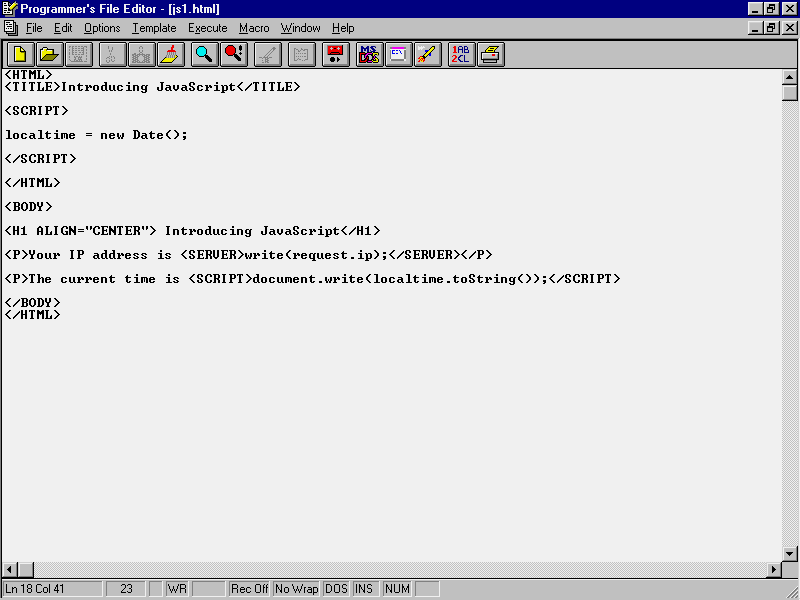This screenshot has width=800, height=600.
Task: Open the Execute menu
Action: coord(207,28)
